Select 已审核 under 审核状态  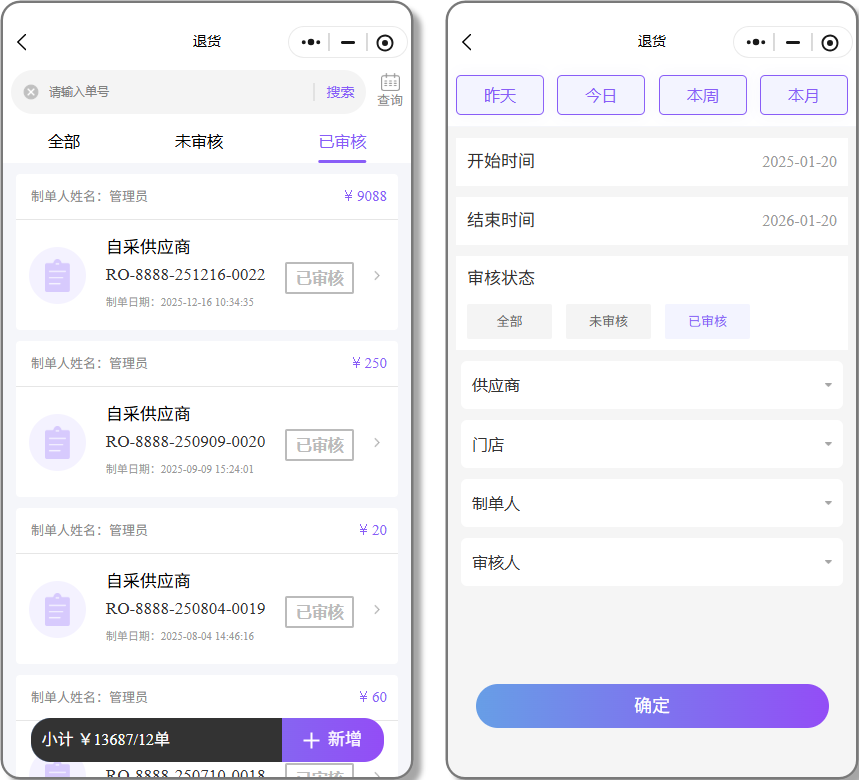coord(707,322)
